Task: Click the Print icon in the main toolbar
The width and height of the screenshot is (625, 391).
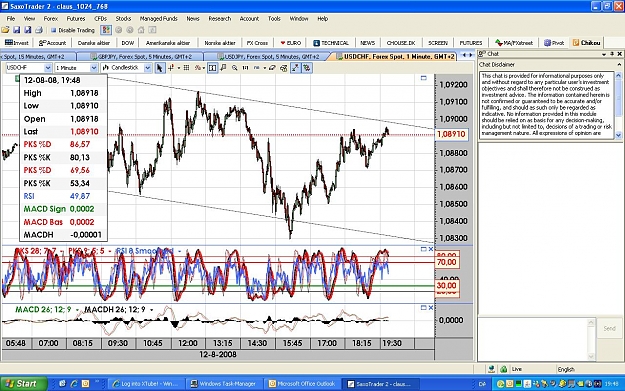Action: 39,30
